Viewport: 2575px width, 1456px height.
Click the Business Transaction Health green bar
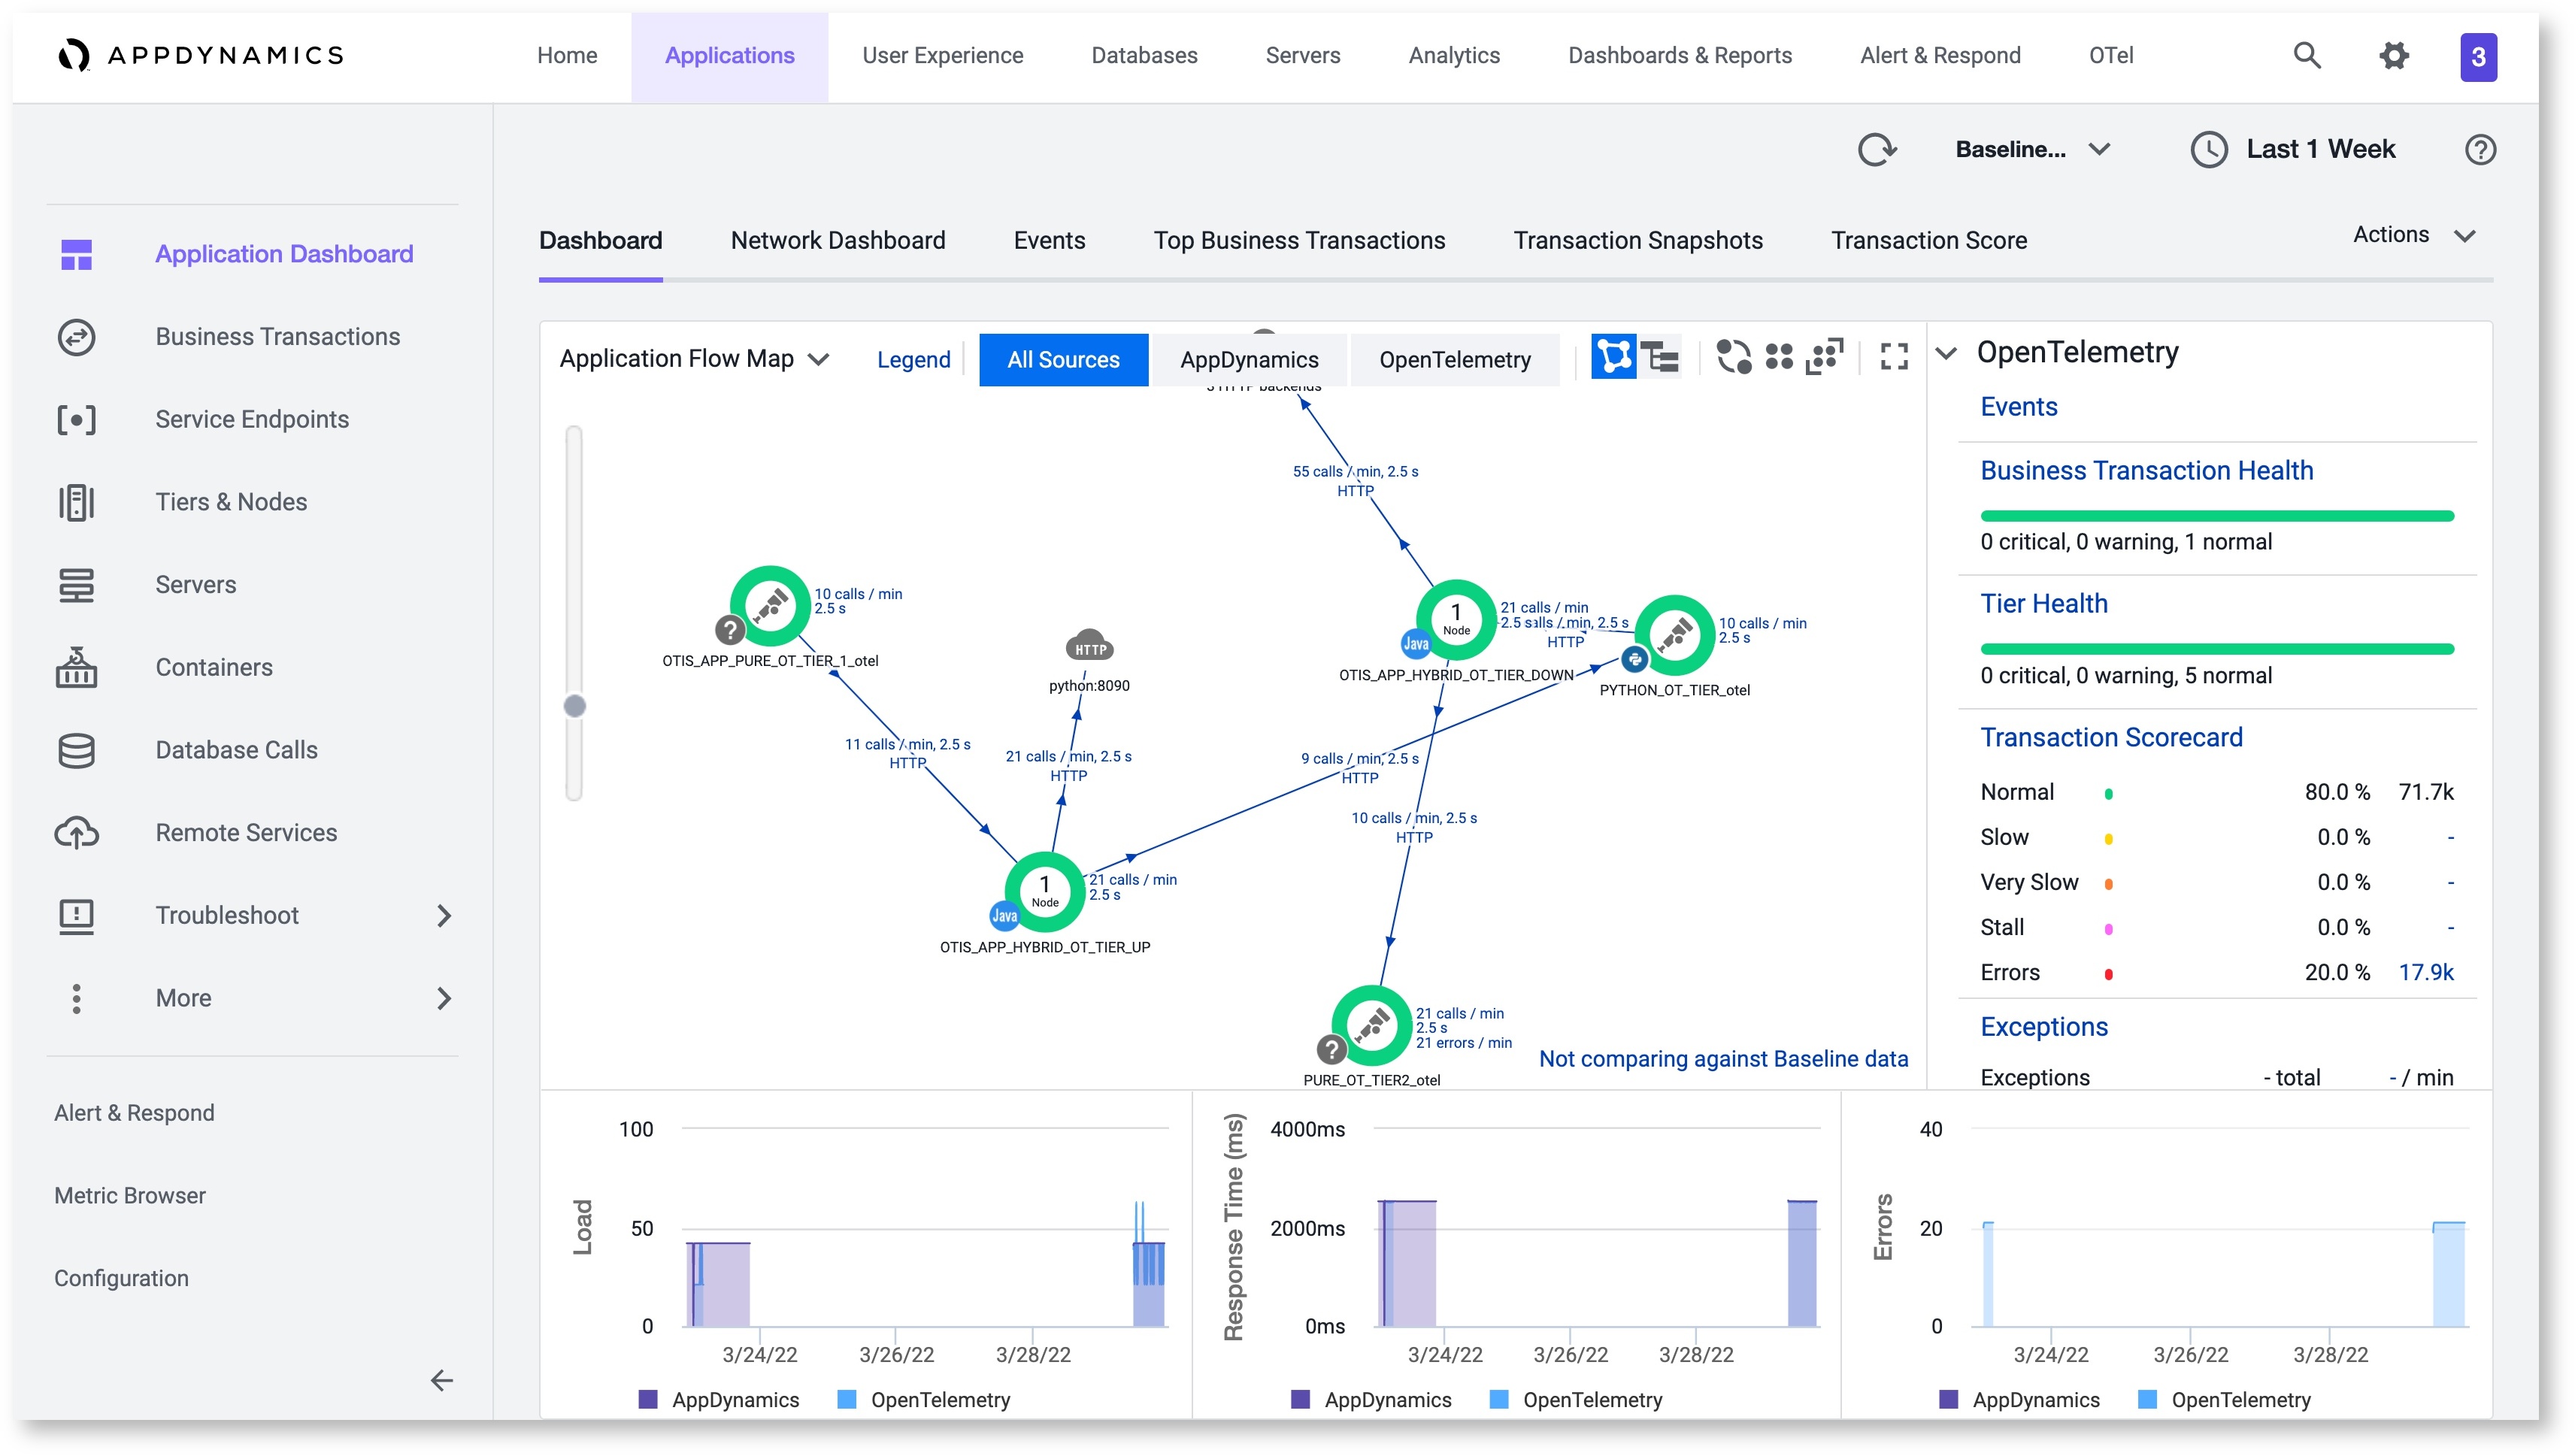[2216, 516]
